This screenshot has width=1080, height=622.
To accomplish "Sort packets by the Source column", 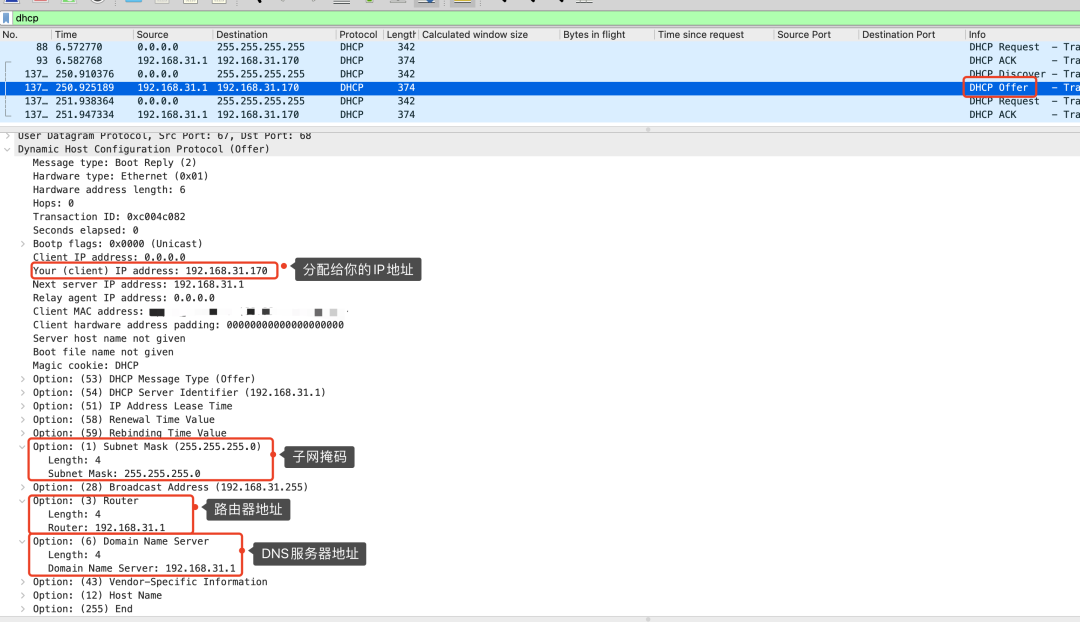I will (x=173, y=34).
